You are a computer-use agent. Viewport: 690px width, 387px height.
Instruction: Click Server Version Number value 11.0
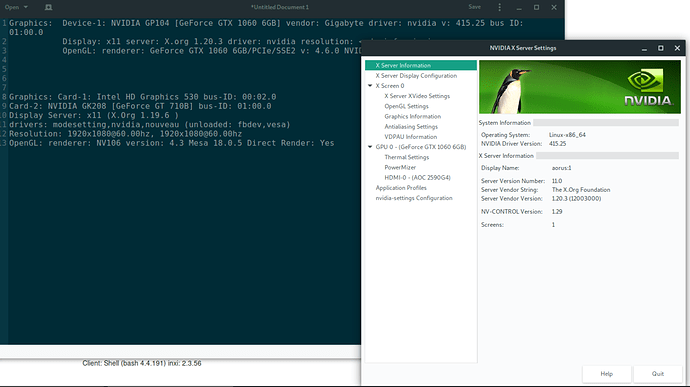tap(557, 181)
